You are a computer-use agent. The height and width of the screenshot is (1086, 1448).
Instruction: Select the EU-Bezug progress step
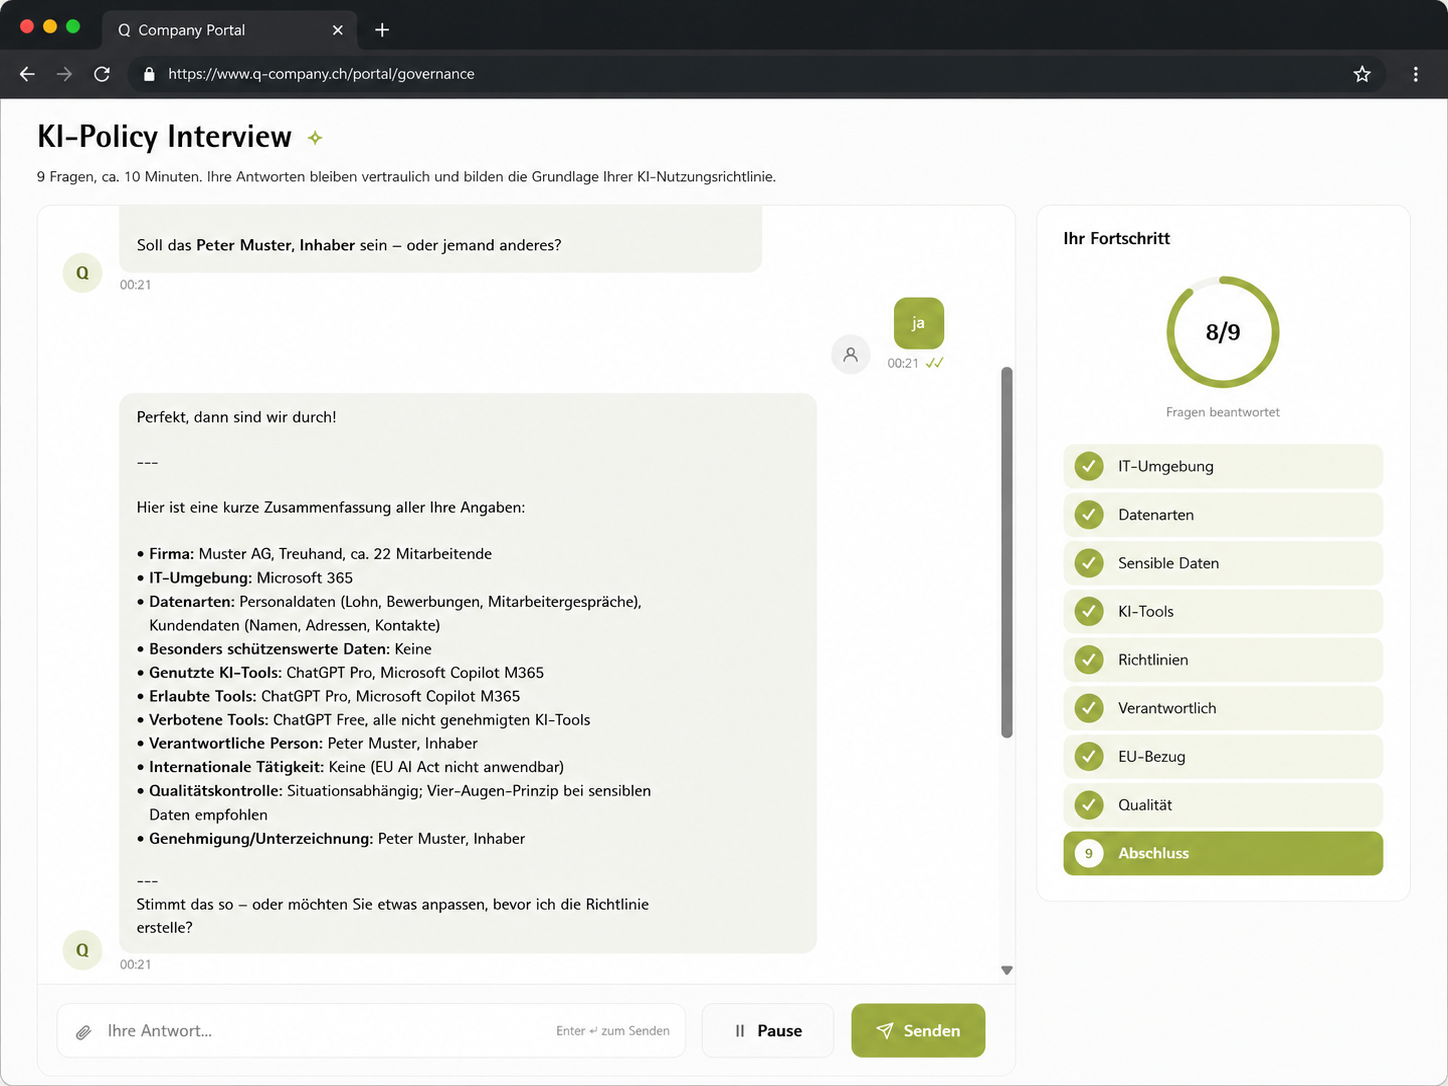click(x=1223, y=757)
